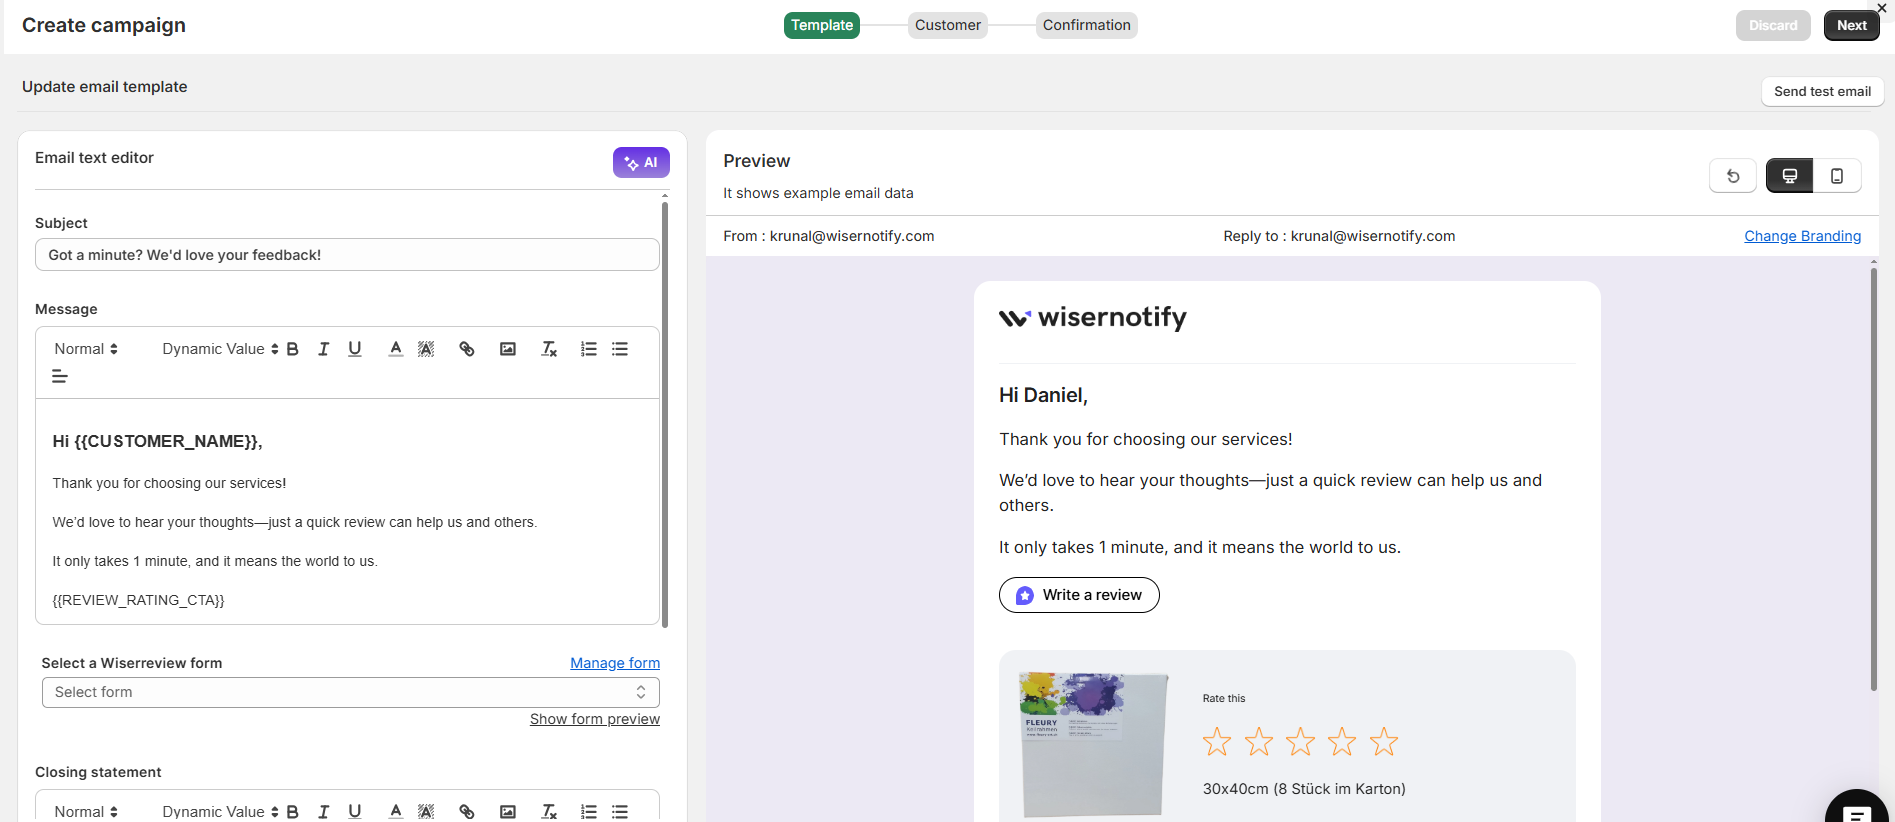
Task: Pick text color in Message toolbar
Action: point(396,349)
